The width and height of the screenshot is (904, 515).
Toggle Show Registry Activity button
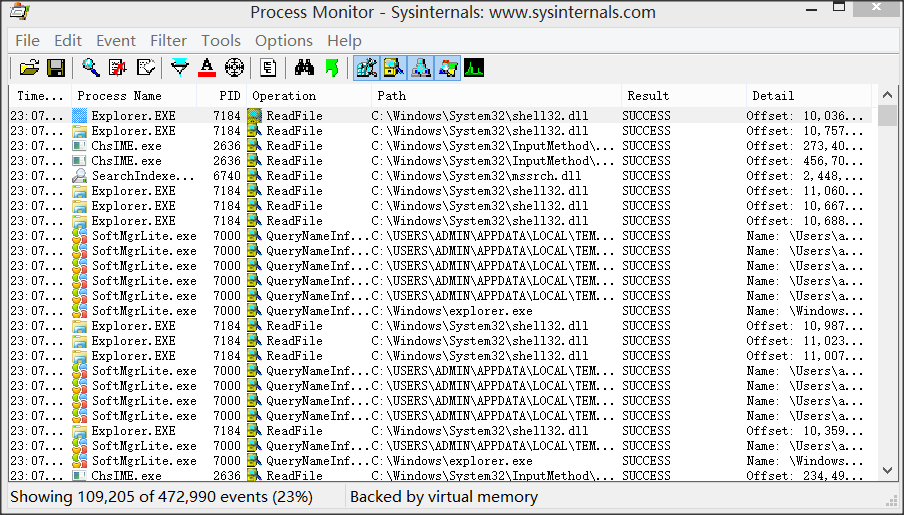tap(367, 68)
